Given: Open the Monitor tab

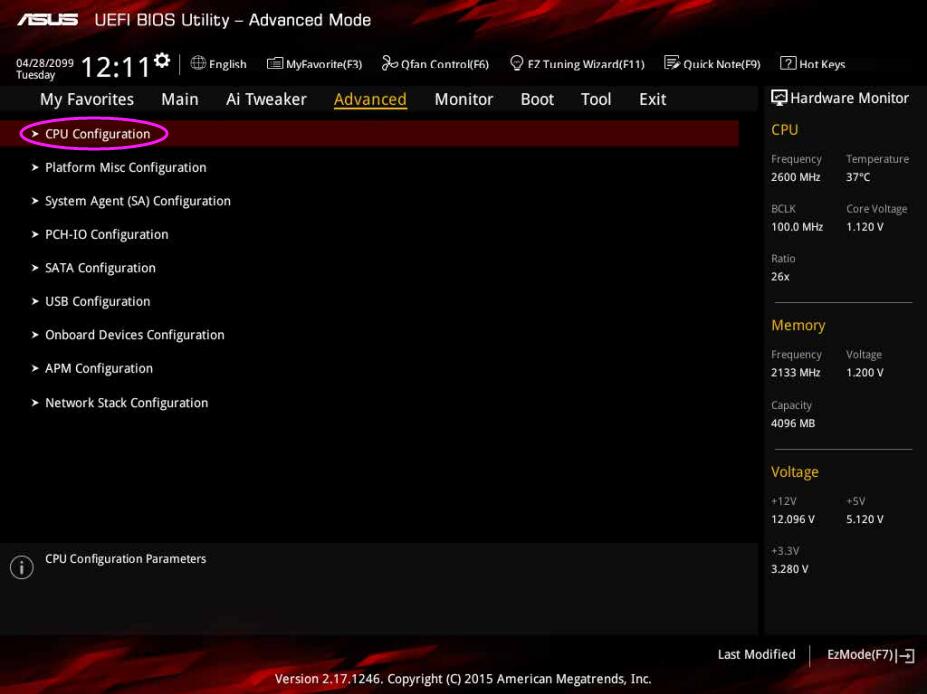Looking at the screenshot, I should coord(464,99).
